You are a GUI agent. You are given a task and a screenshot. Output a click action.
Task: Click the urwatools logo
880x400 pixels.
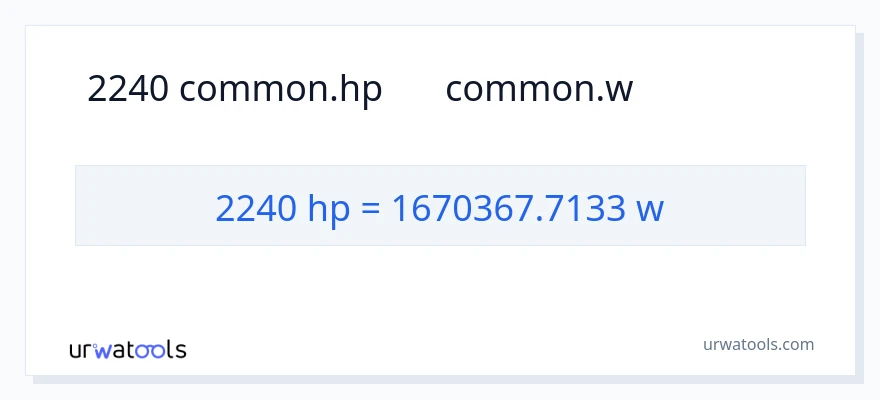(127, 349)
